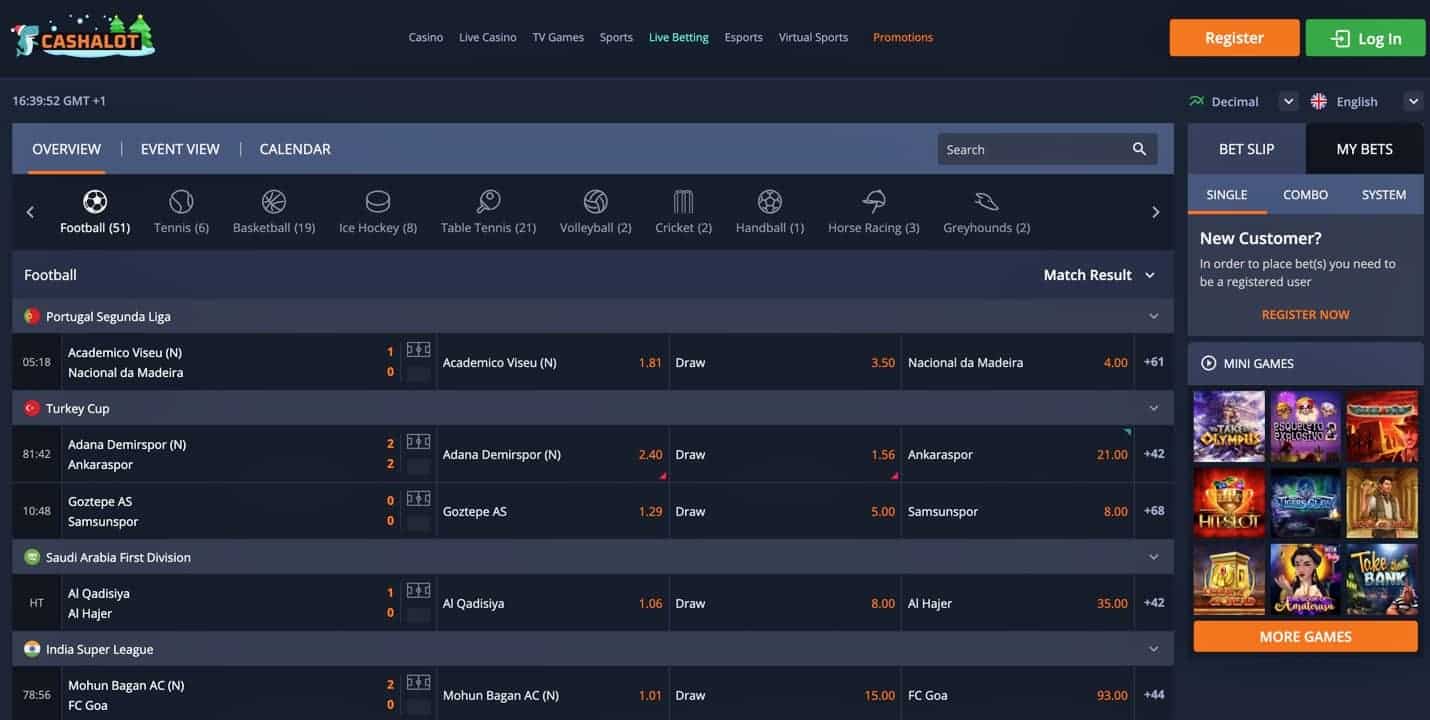Select the Volleyball sport icon
Screen dimensions: 1430x720
[x=596, y=202]
